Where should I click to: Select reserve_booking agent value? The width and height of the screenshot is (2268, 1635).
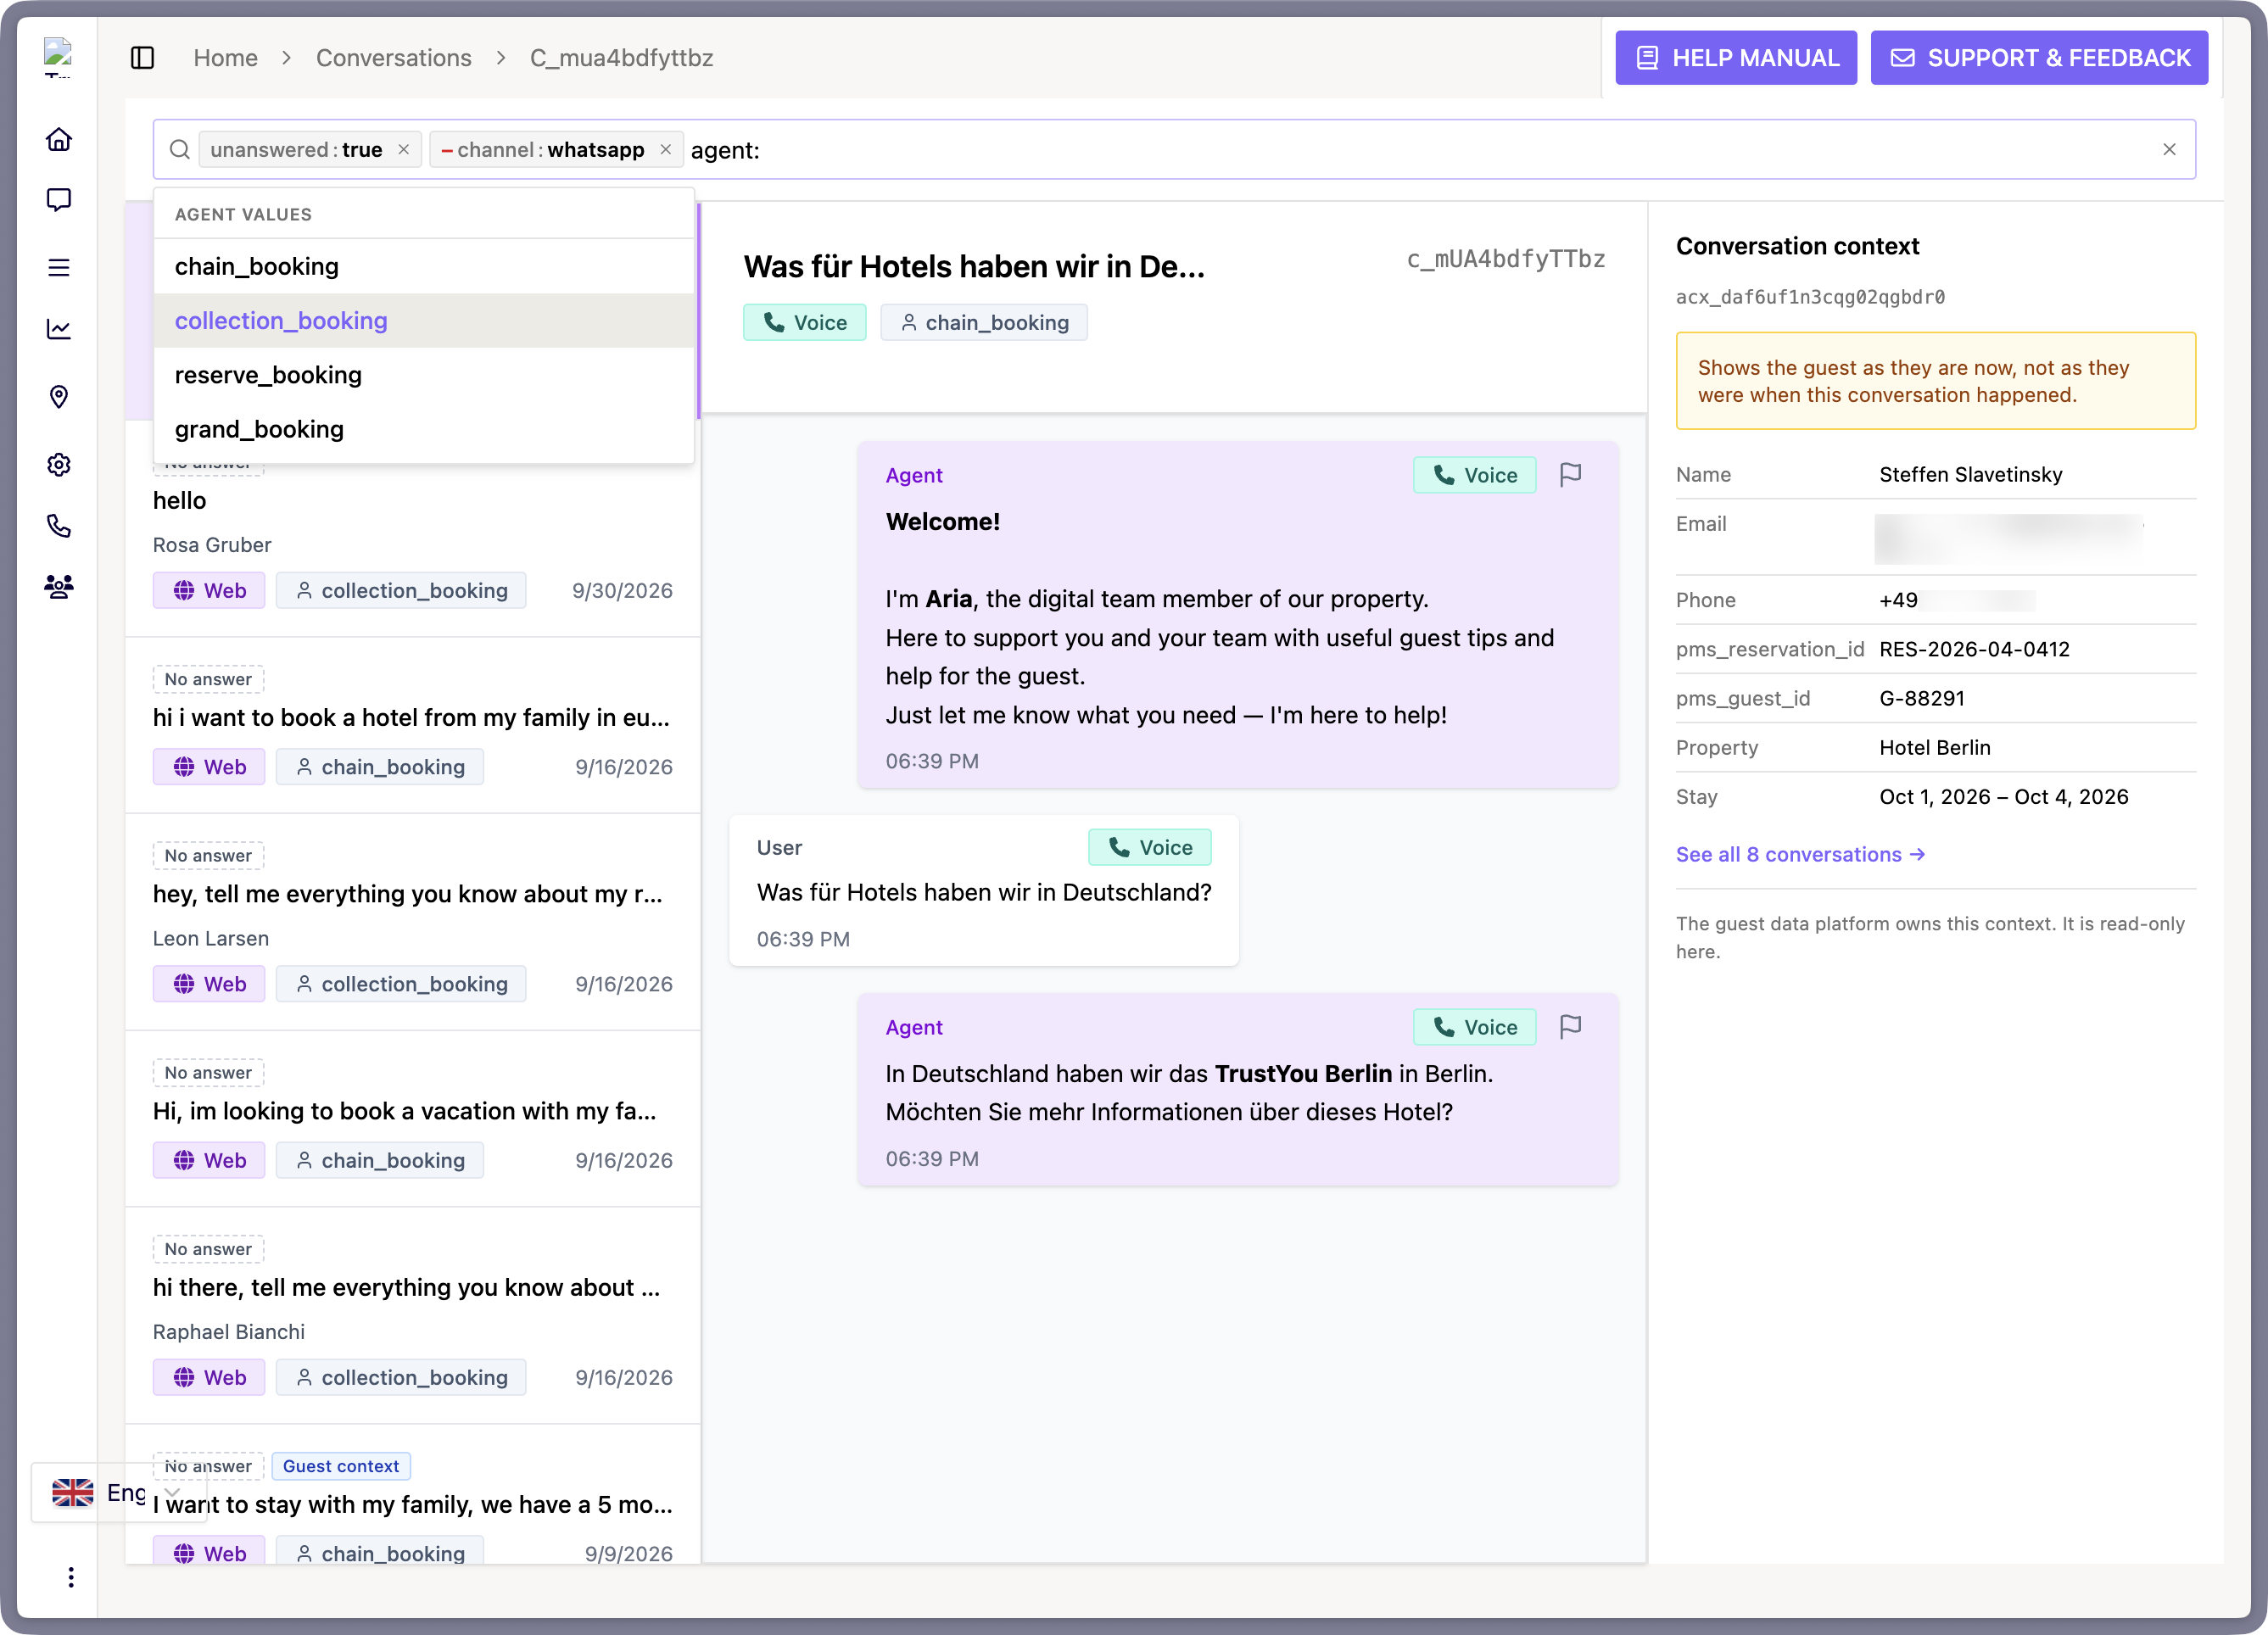[424, 374]
